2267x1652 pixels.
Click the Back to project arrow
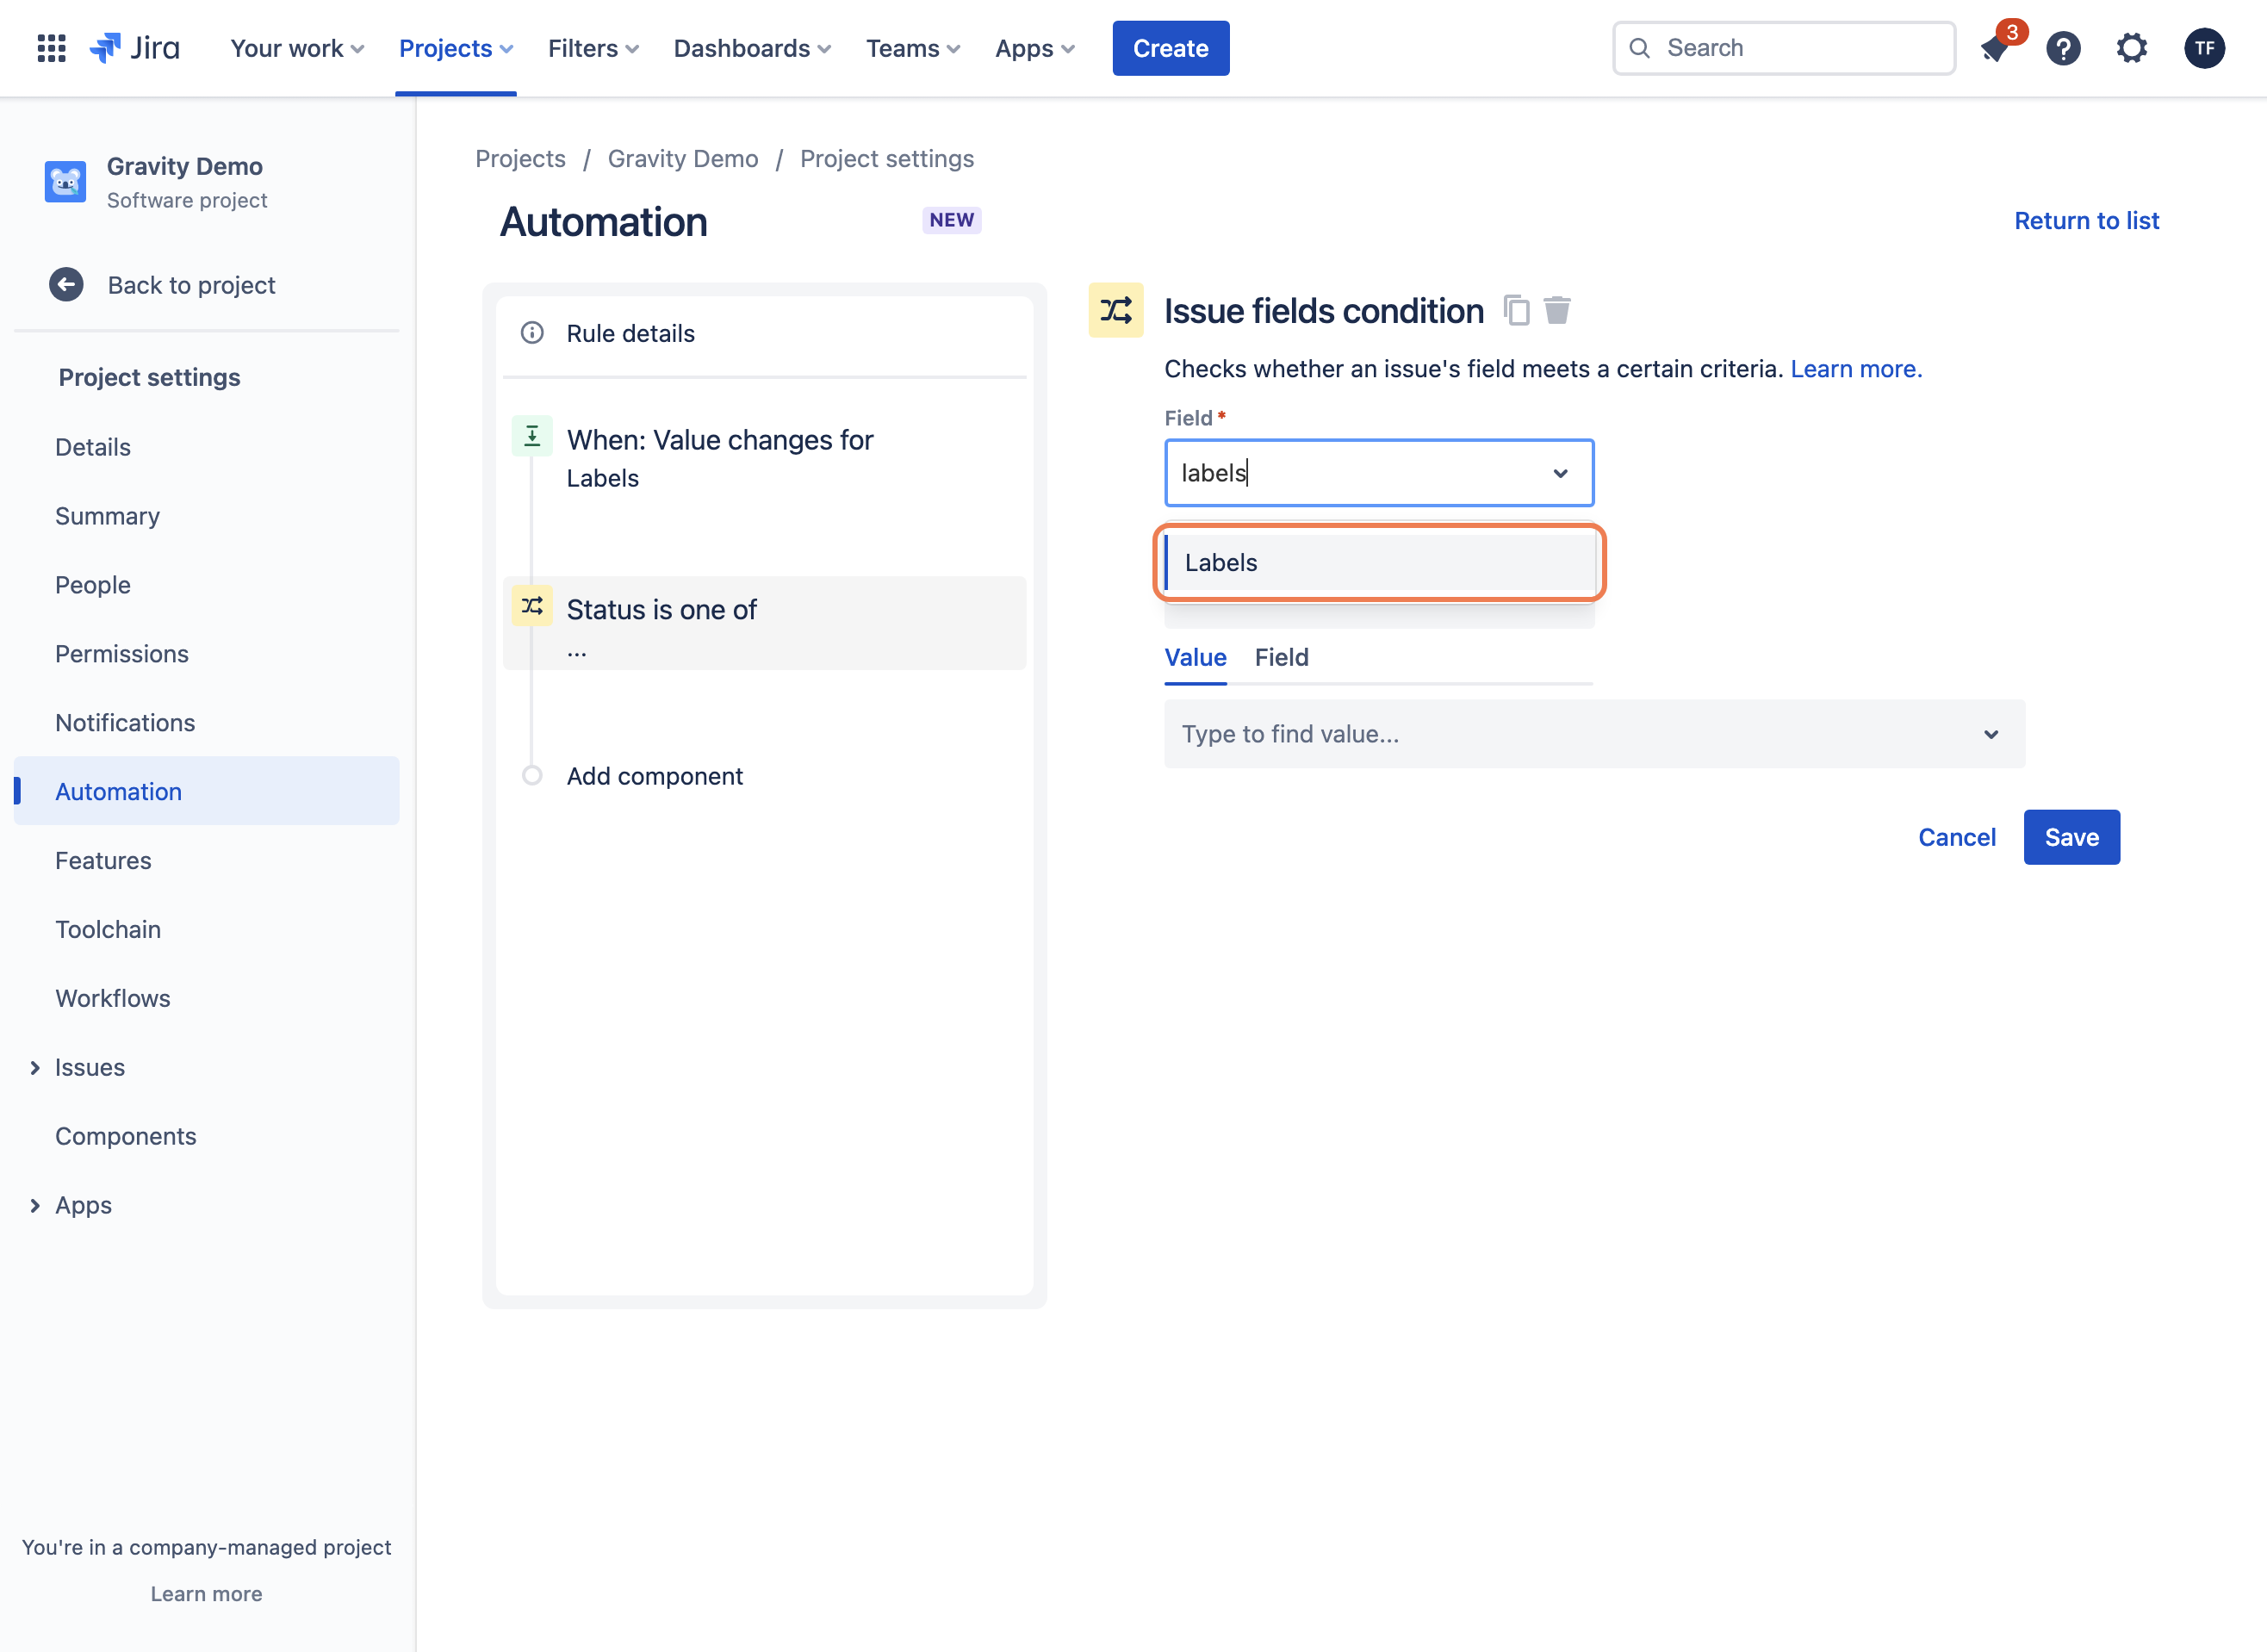[x=66, y=285]
